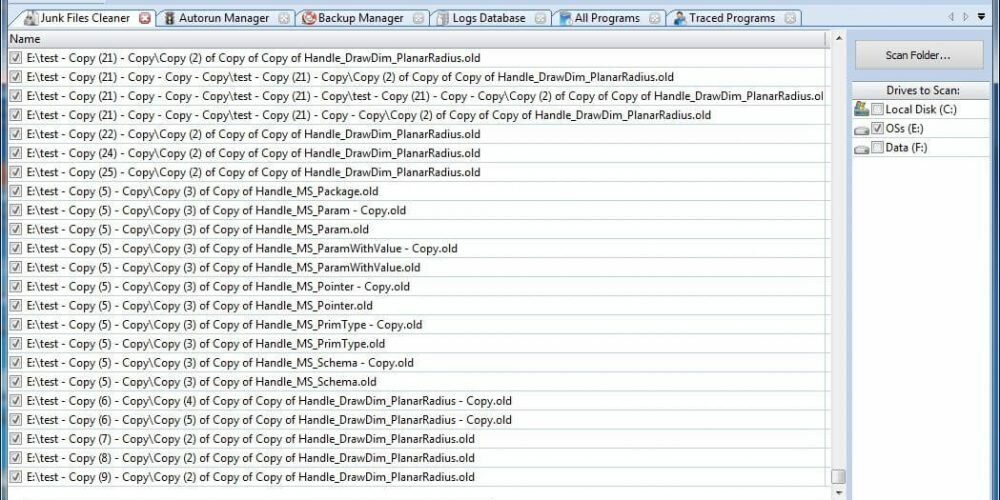Screen dimensions: 1000x500
Task: Close the Junk Files Cleaner tab
Action: (144, 18)
